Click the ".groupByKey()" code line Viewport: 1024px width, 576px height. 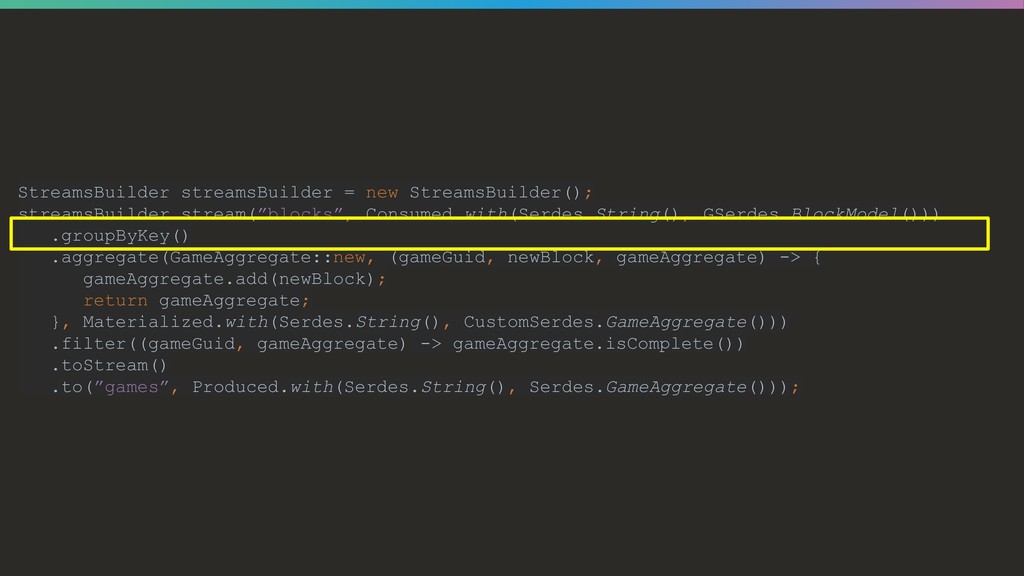(x=120, y=236)
